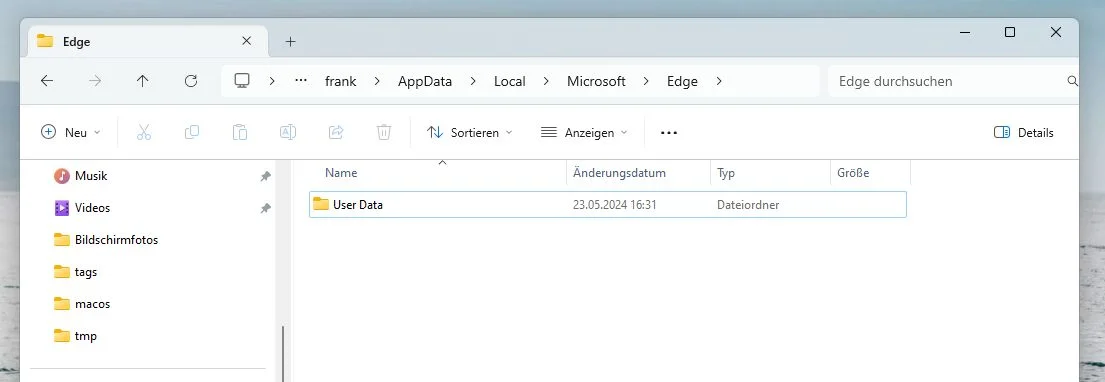Refresh the current folder view
This screenshot has width=1105, height=382.
(190, 81)
